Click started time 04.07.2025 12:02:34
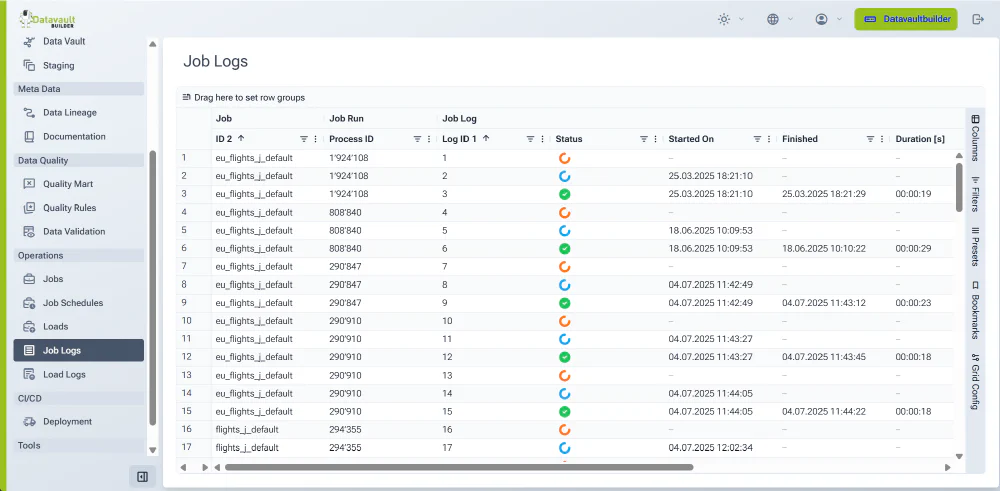This screenshot has height=491, width=1000. (x=710, y=448)
